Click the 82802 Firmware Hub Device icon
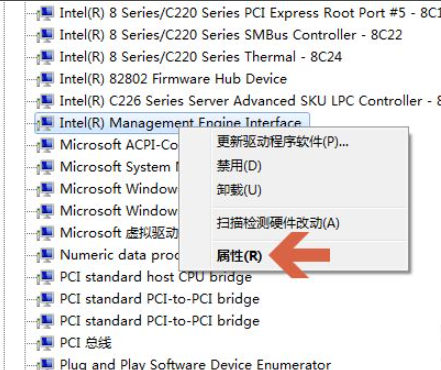The height and width of the screenshot is (370, 441). coord(46,79)
